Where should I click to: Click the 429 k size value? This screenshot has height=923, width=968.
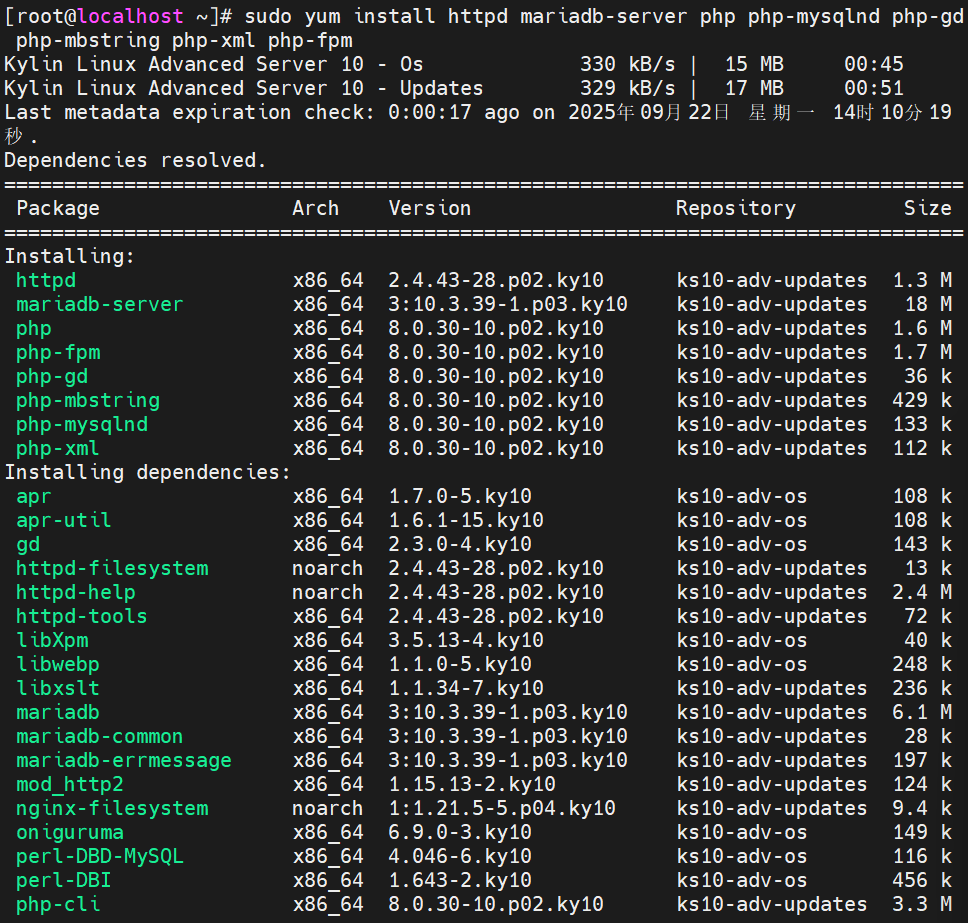922,401
